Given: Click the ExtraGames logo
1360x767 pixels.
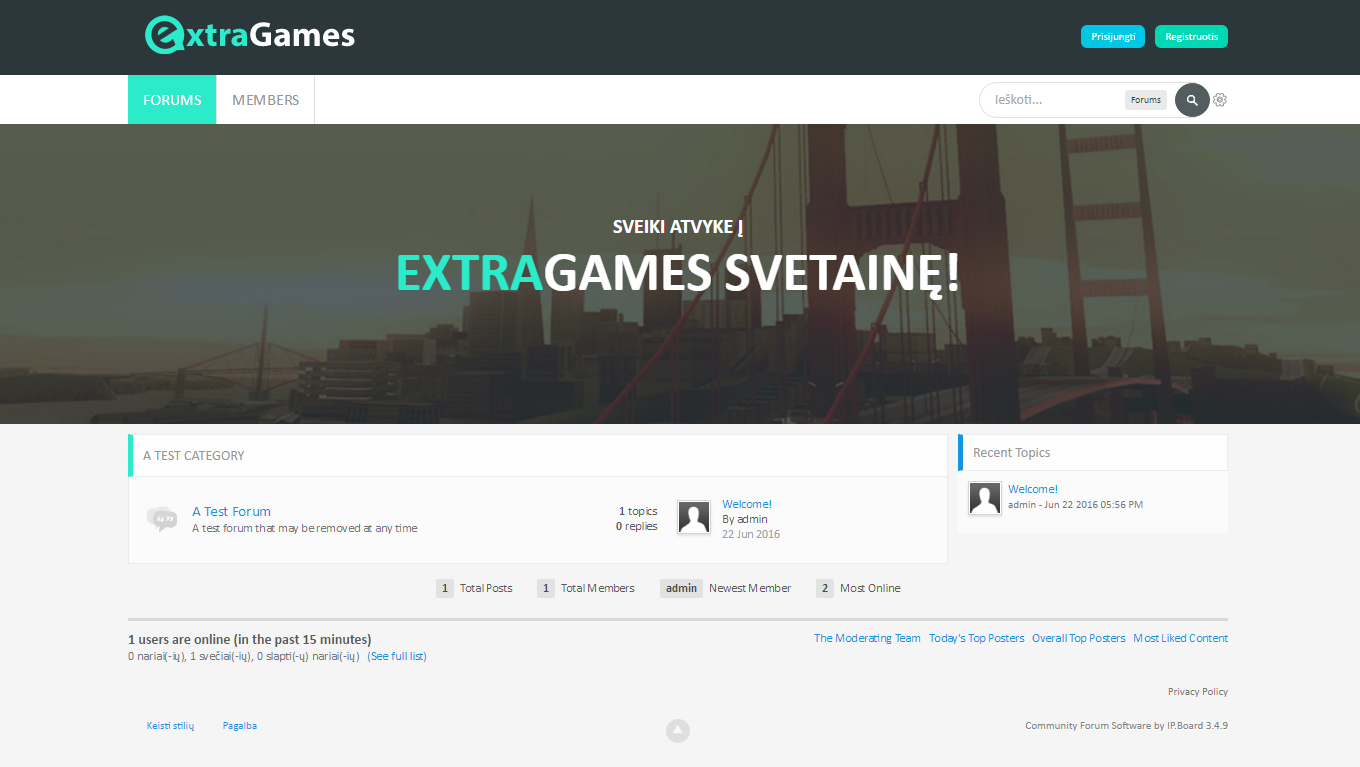Looking at the screenshot, I should [250, 35].
